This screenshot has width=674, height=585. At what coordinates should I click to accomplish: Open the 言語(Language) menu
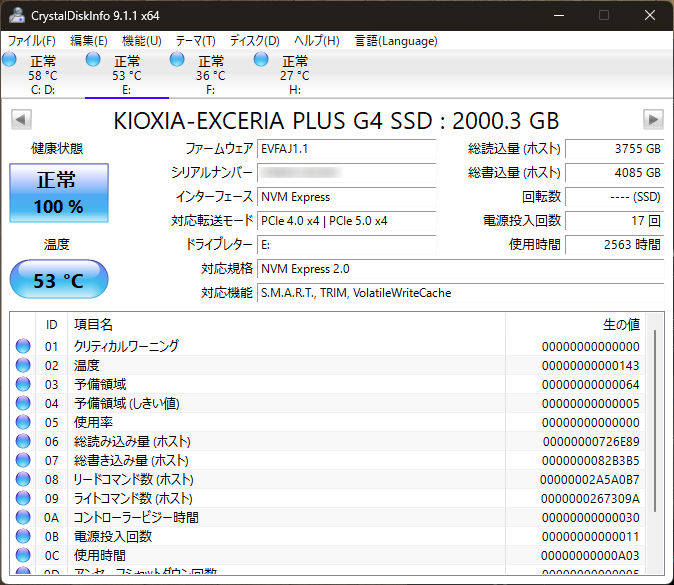pos(396,41)
